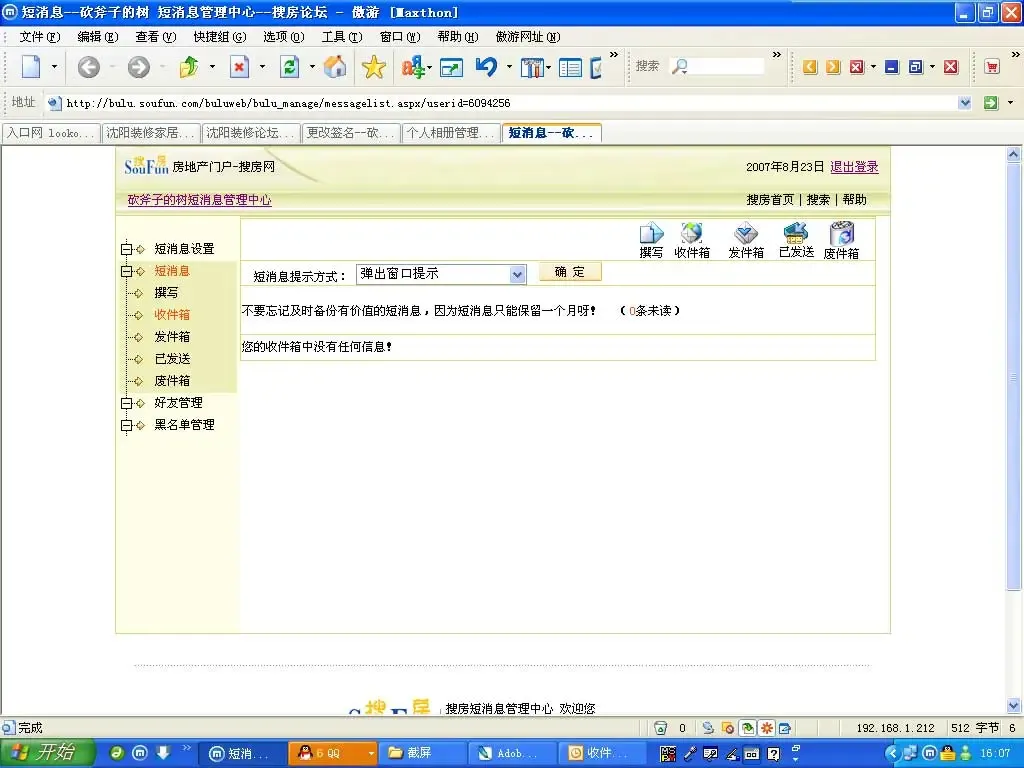The image size is (1024, 768).
Task: Click the SouFun logo in page header
Action: (146, 165)
